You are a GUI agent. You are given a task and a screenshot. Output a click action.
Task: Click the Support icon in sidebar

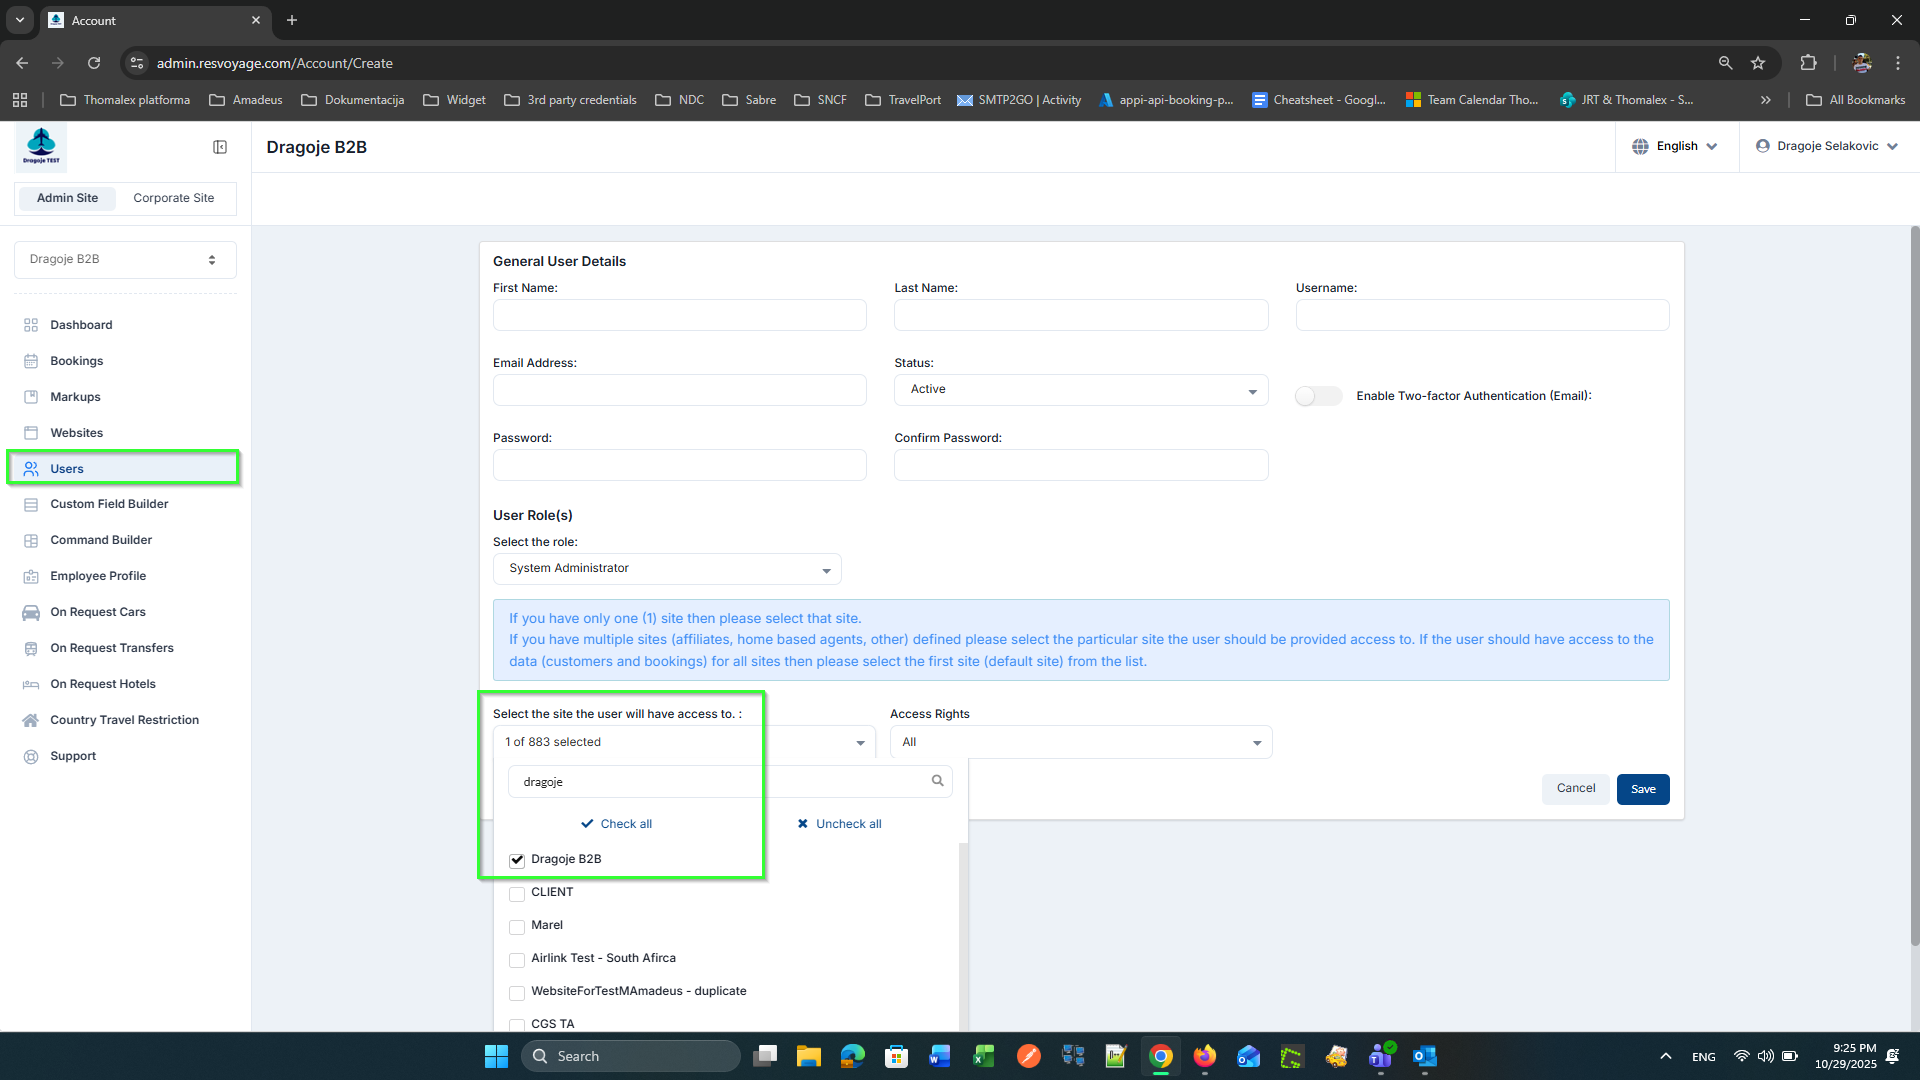tap(31, 756)
